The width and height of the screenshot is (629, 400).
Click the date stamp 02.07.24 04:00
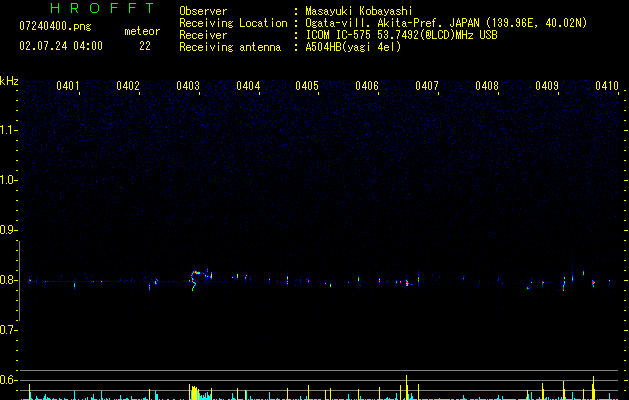[61, 46]
